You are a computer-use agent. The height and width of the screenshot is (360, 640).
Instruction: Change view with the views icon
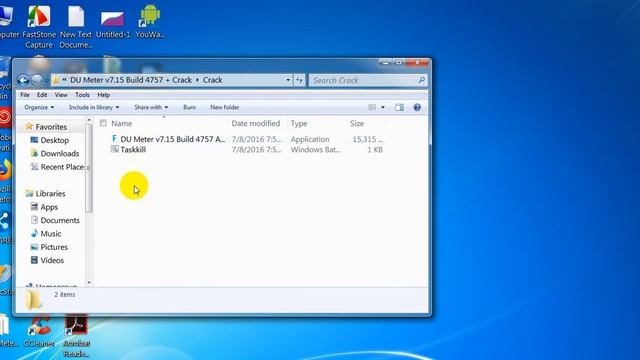coord(372,107)
